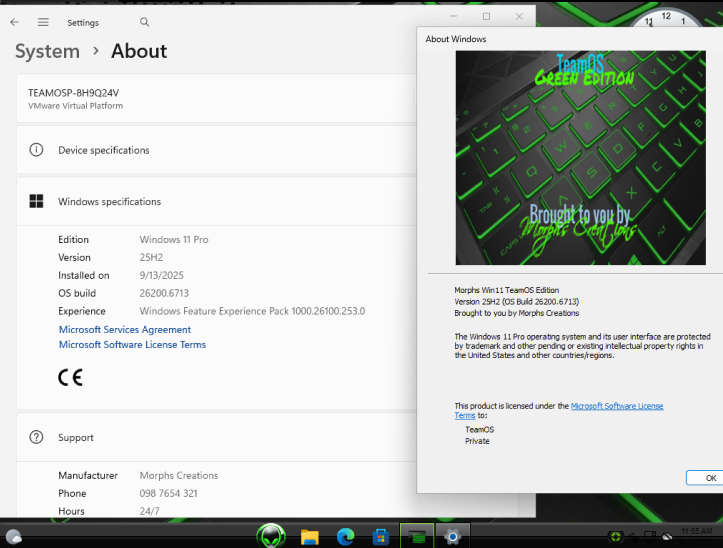Open Microsoft Software License Terms in Settings
Viewport: 723px width, 548px height.
[x=132, y=345]
